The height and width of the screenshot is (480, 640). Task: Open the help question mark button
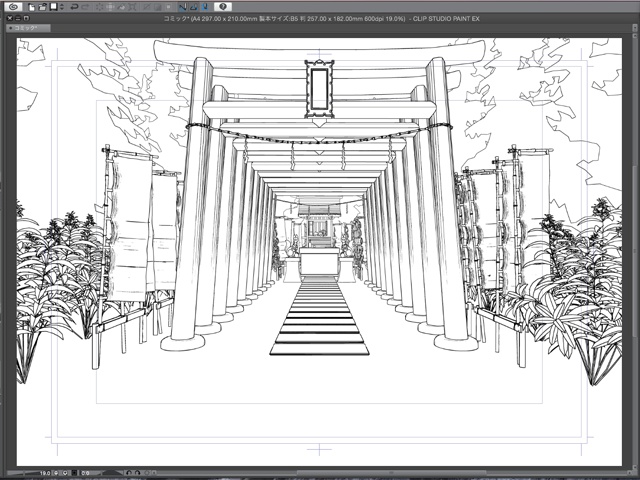click(x=223, y=7)
